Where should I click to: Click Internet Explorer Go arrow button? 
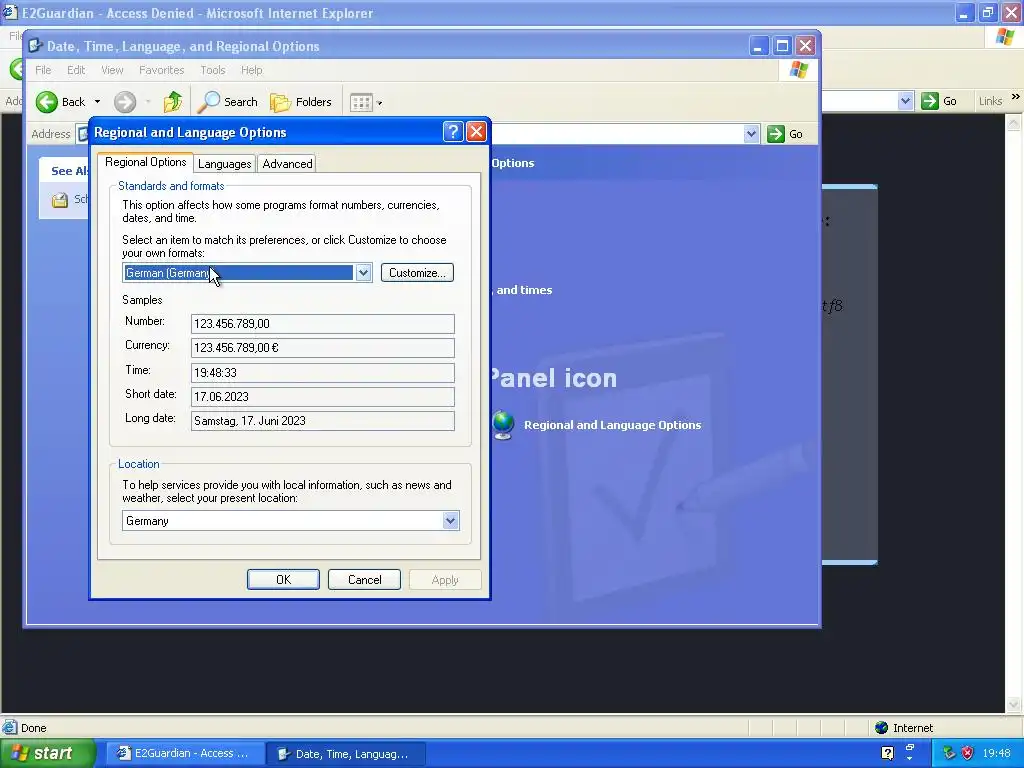(939, 101)
